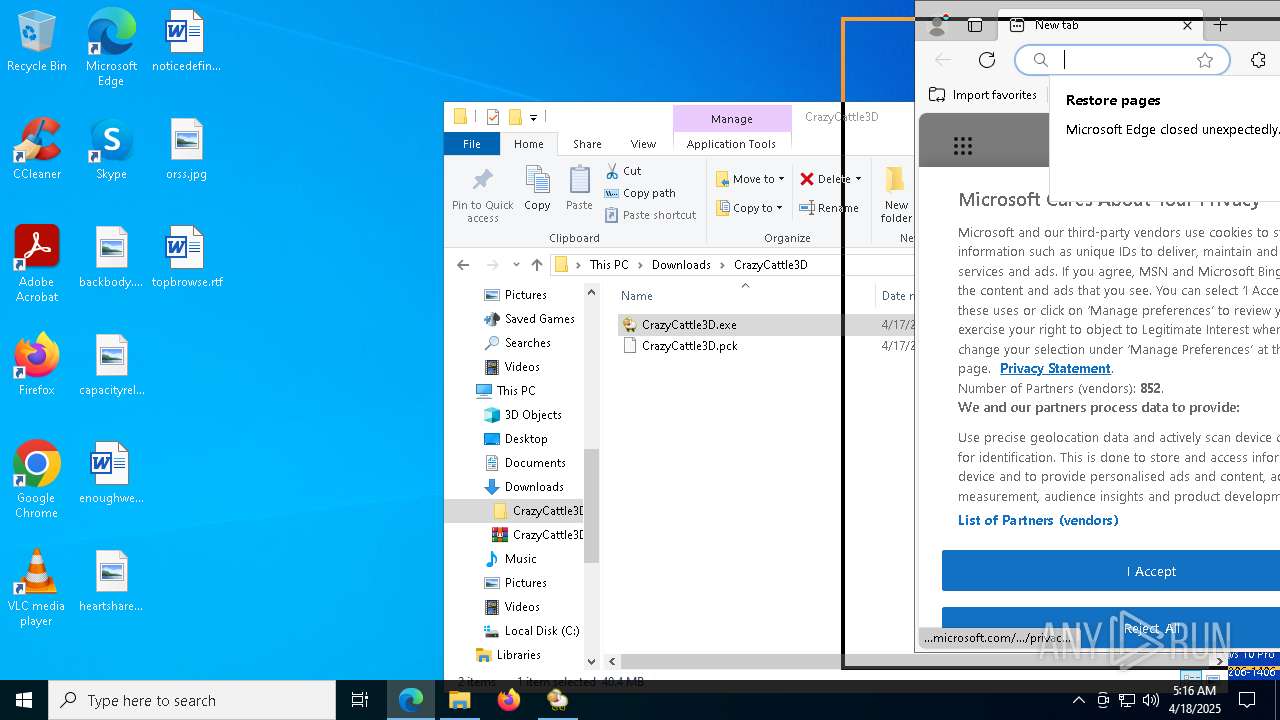Click taskbar search box
This screenshot has height=720, width=1280.
[x=192, y=700]
